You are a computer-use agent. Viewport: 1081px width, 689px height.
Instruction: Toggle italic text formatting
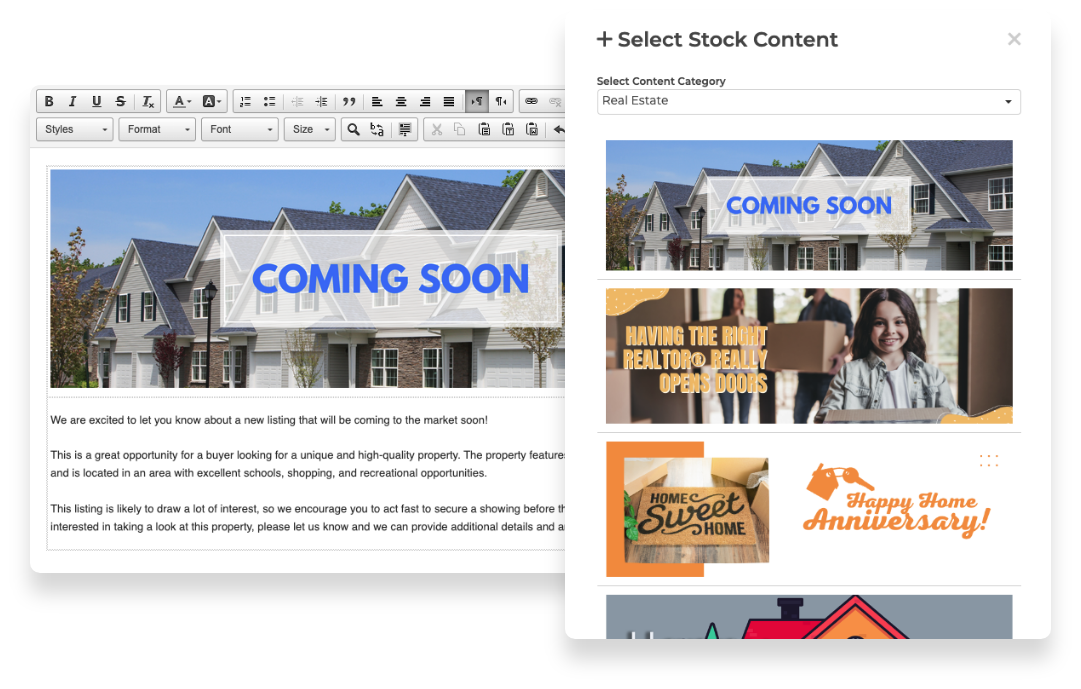click(x=72, y=101)
